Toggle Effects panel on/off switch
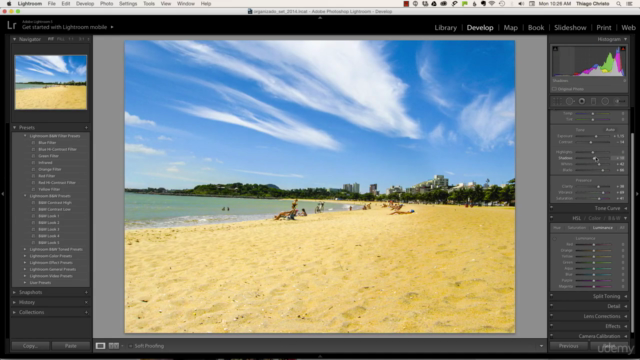 coord(551,326)
